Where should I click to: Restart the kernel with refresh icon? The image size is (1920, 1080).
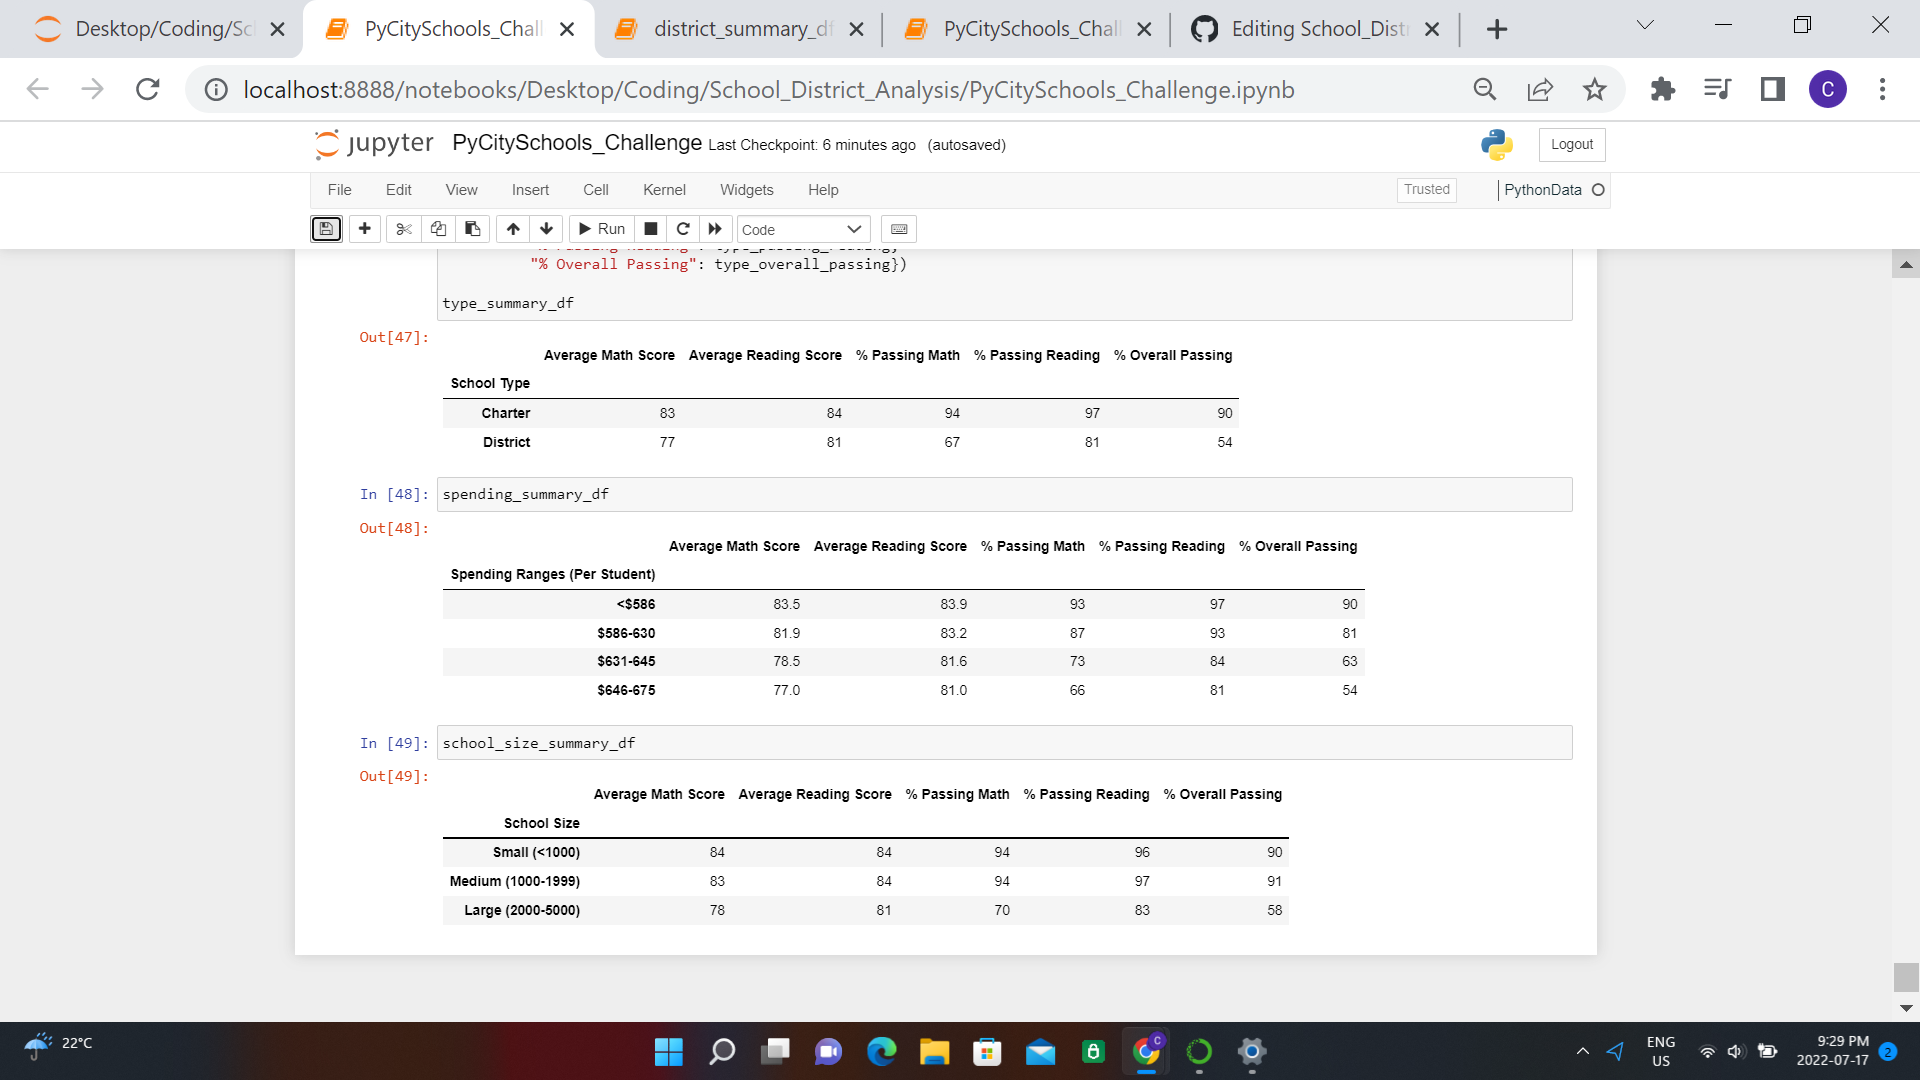pos(683,229)
